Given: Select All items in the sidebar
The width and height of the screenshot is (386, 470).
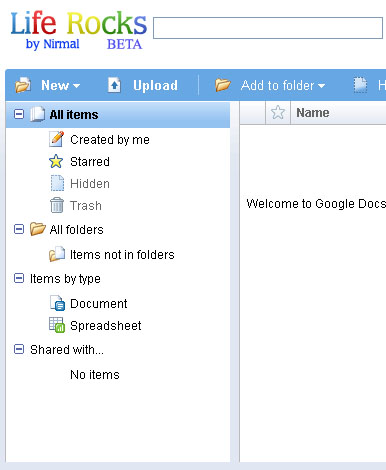Looking at the screenshot, I should click(x=74, y=115).
